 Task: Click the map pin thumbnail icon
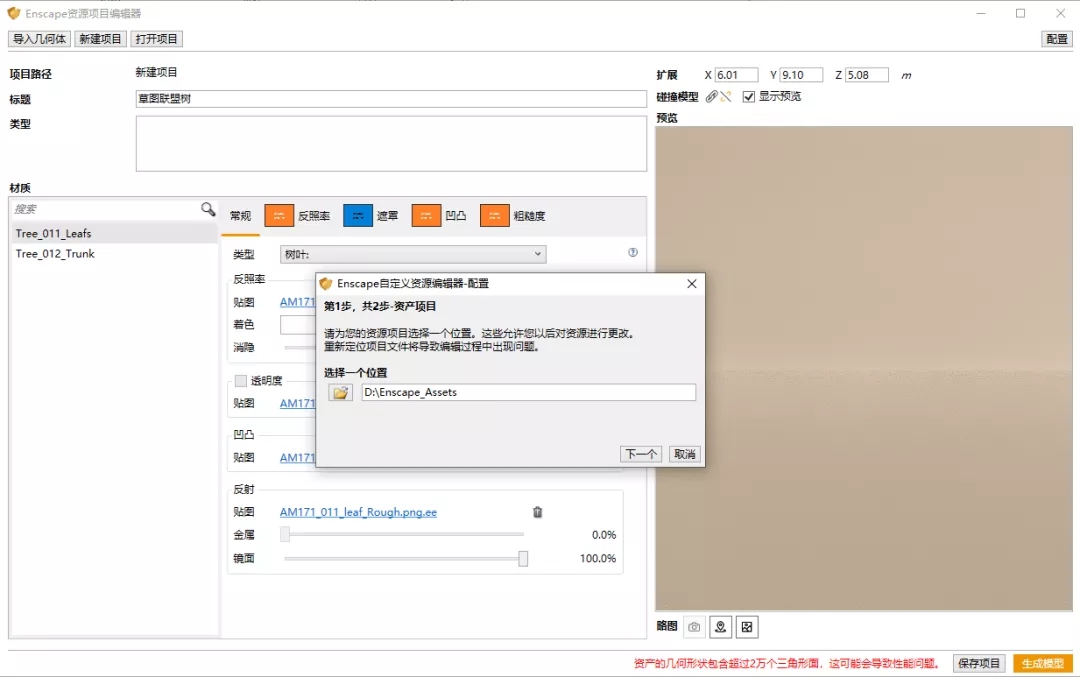(720, 627)
